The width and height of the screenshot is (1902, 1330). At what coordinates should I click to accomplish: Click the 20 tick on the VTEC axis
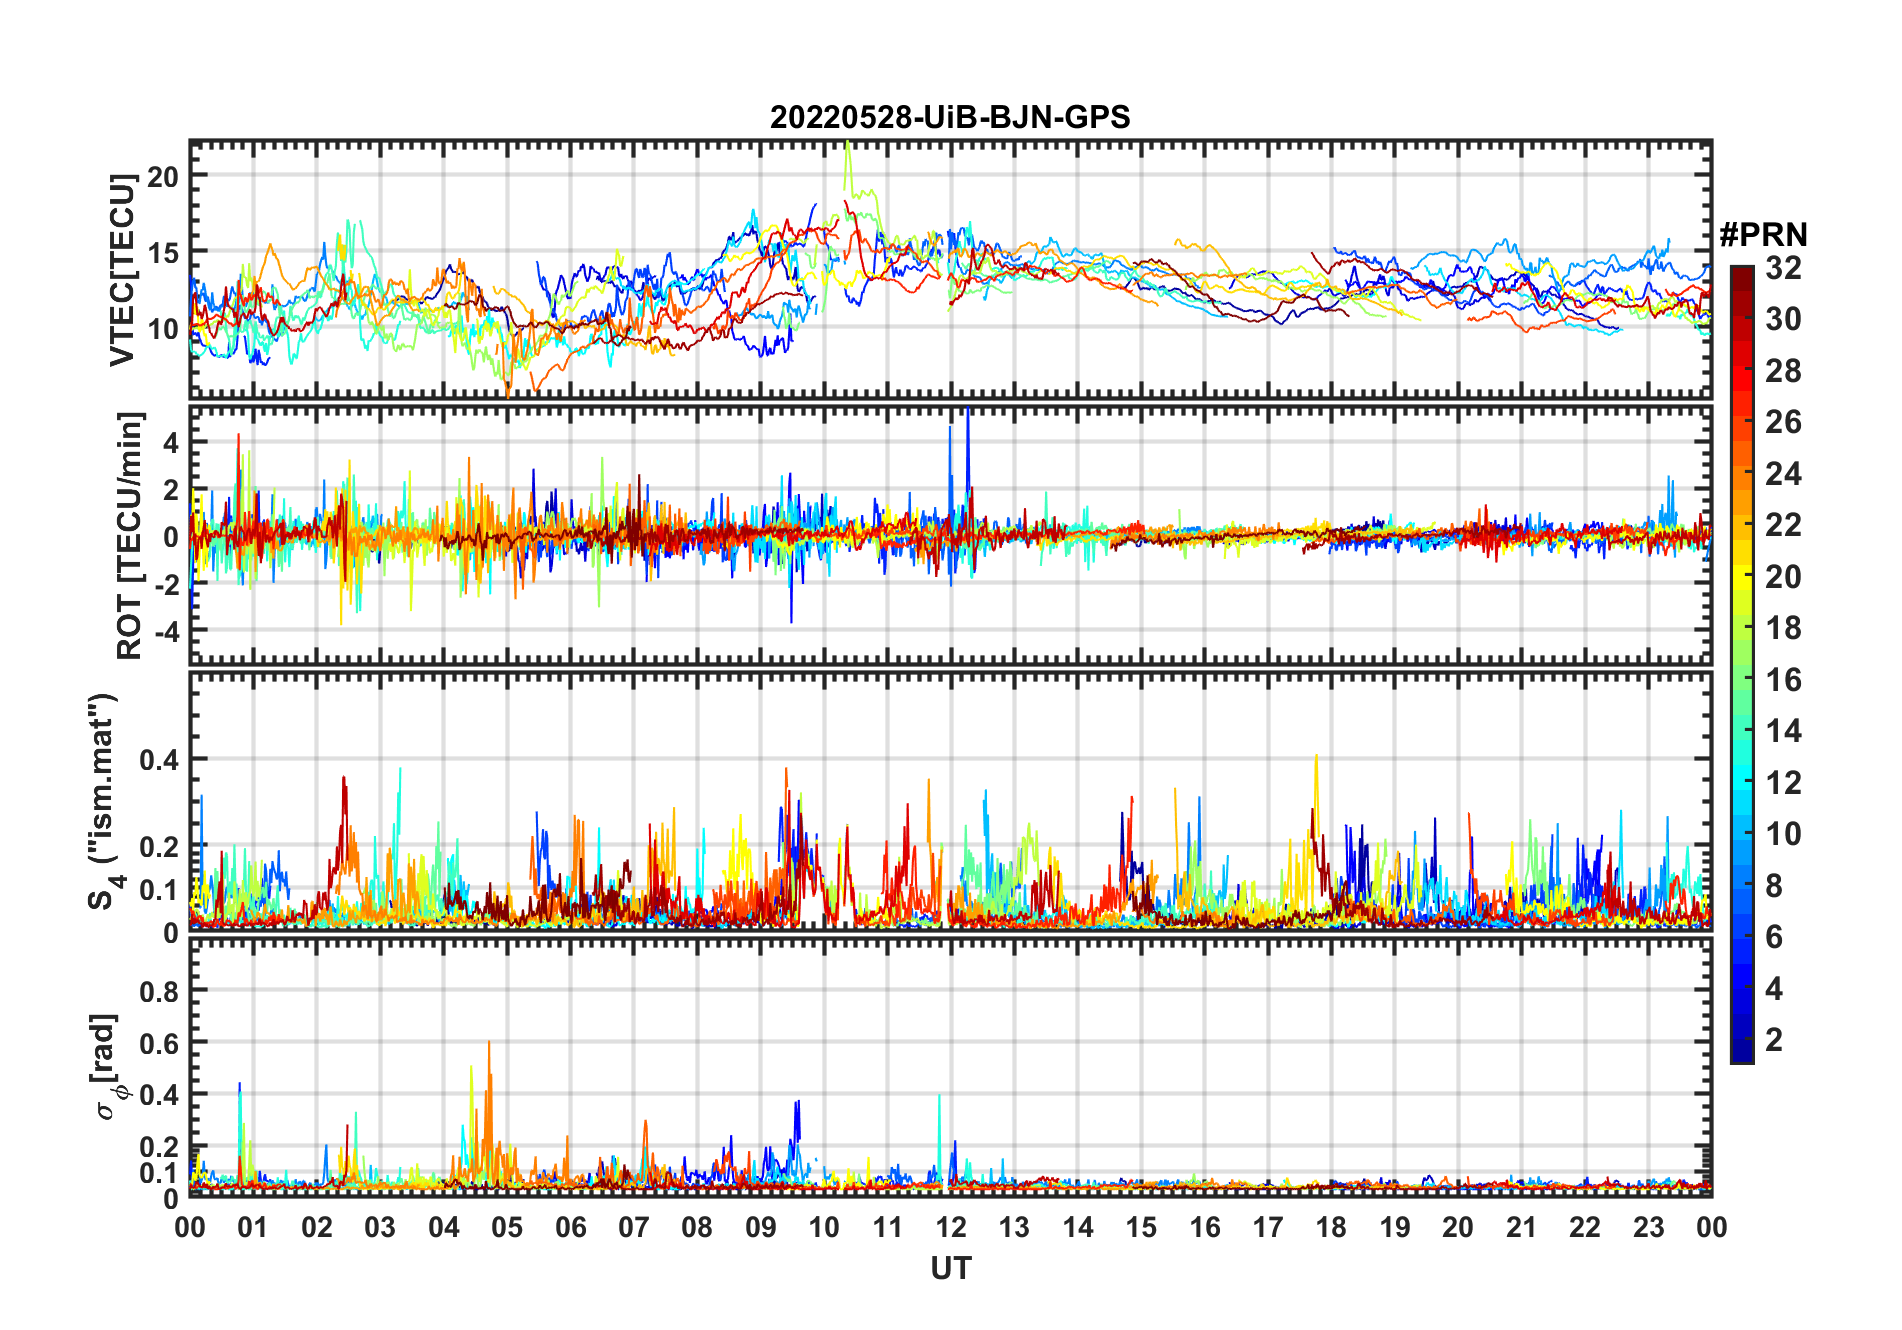pyautogui.click(x=163, y=177)
